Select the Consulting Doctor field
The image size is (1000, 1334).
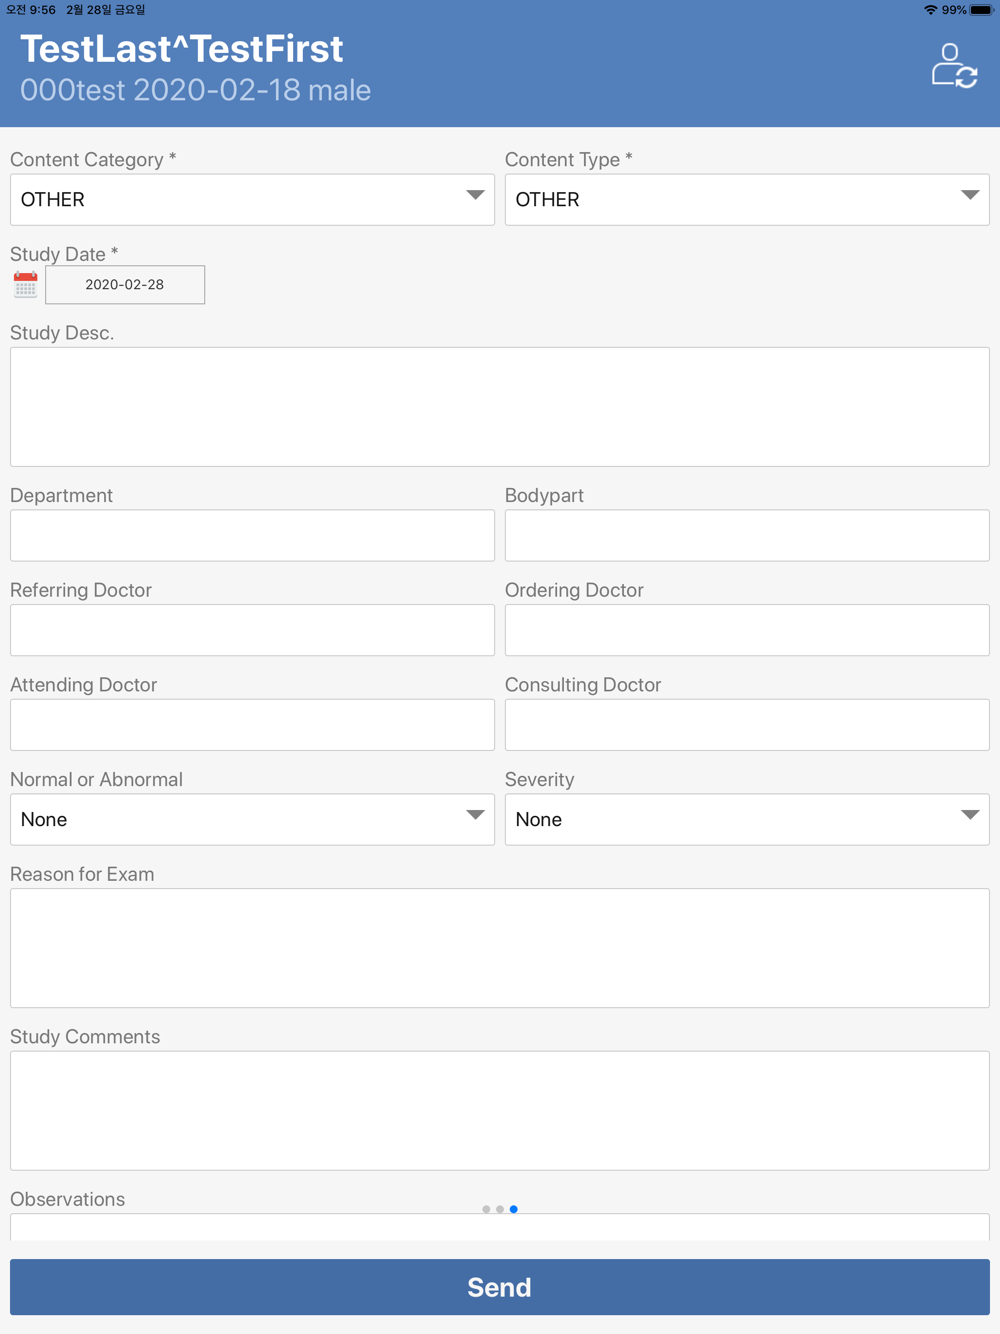747,725
